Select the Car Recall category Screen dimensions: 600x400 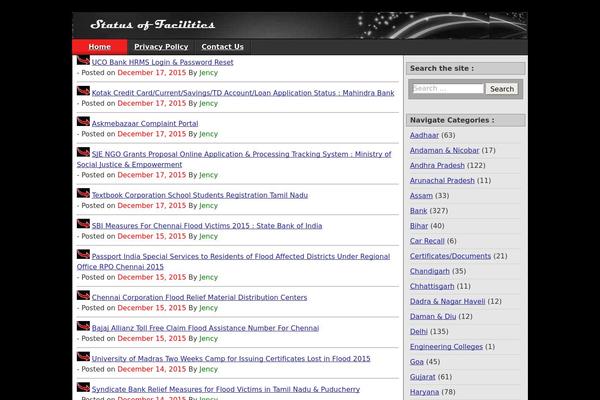(427, 241)
